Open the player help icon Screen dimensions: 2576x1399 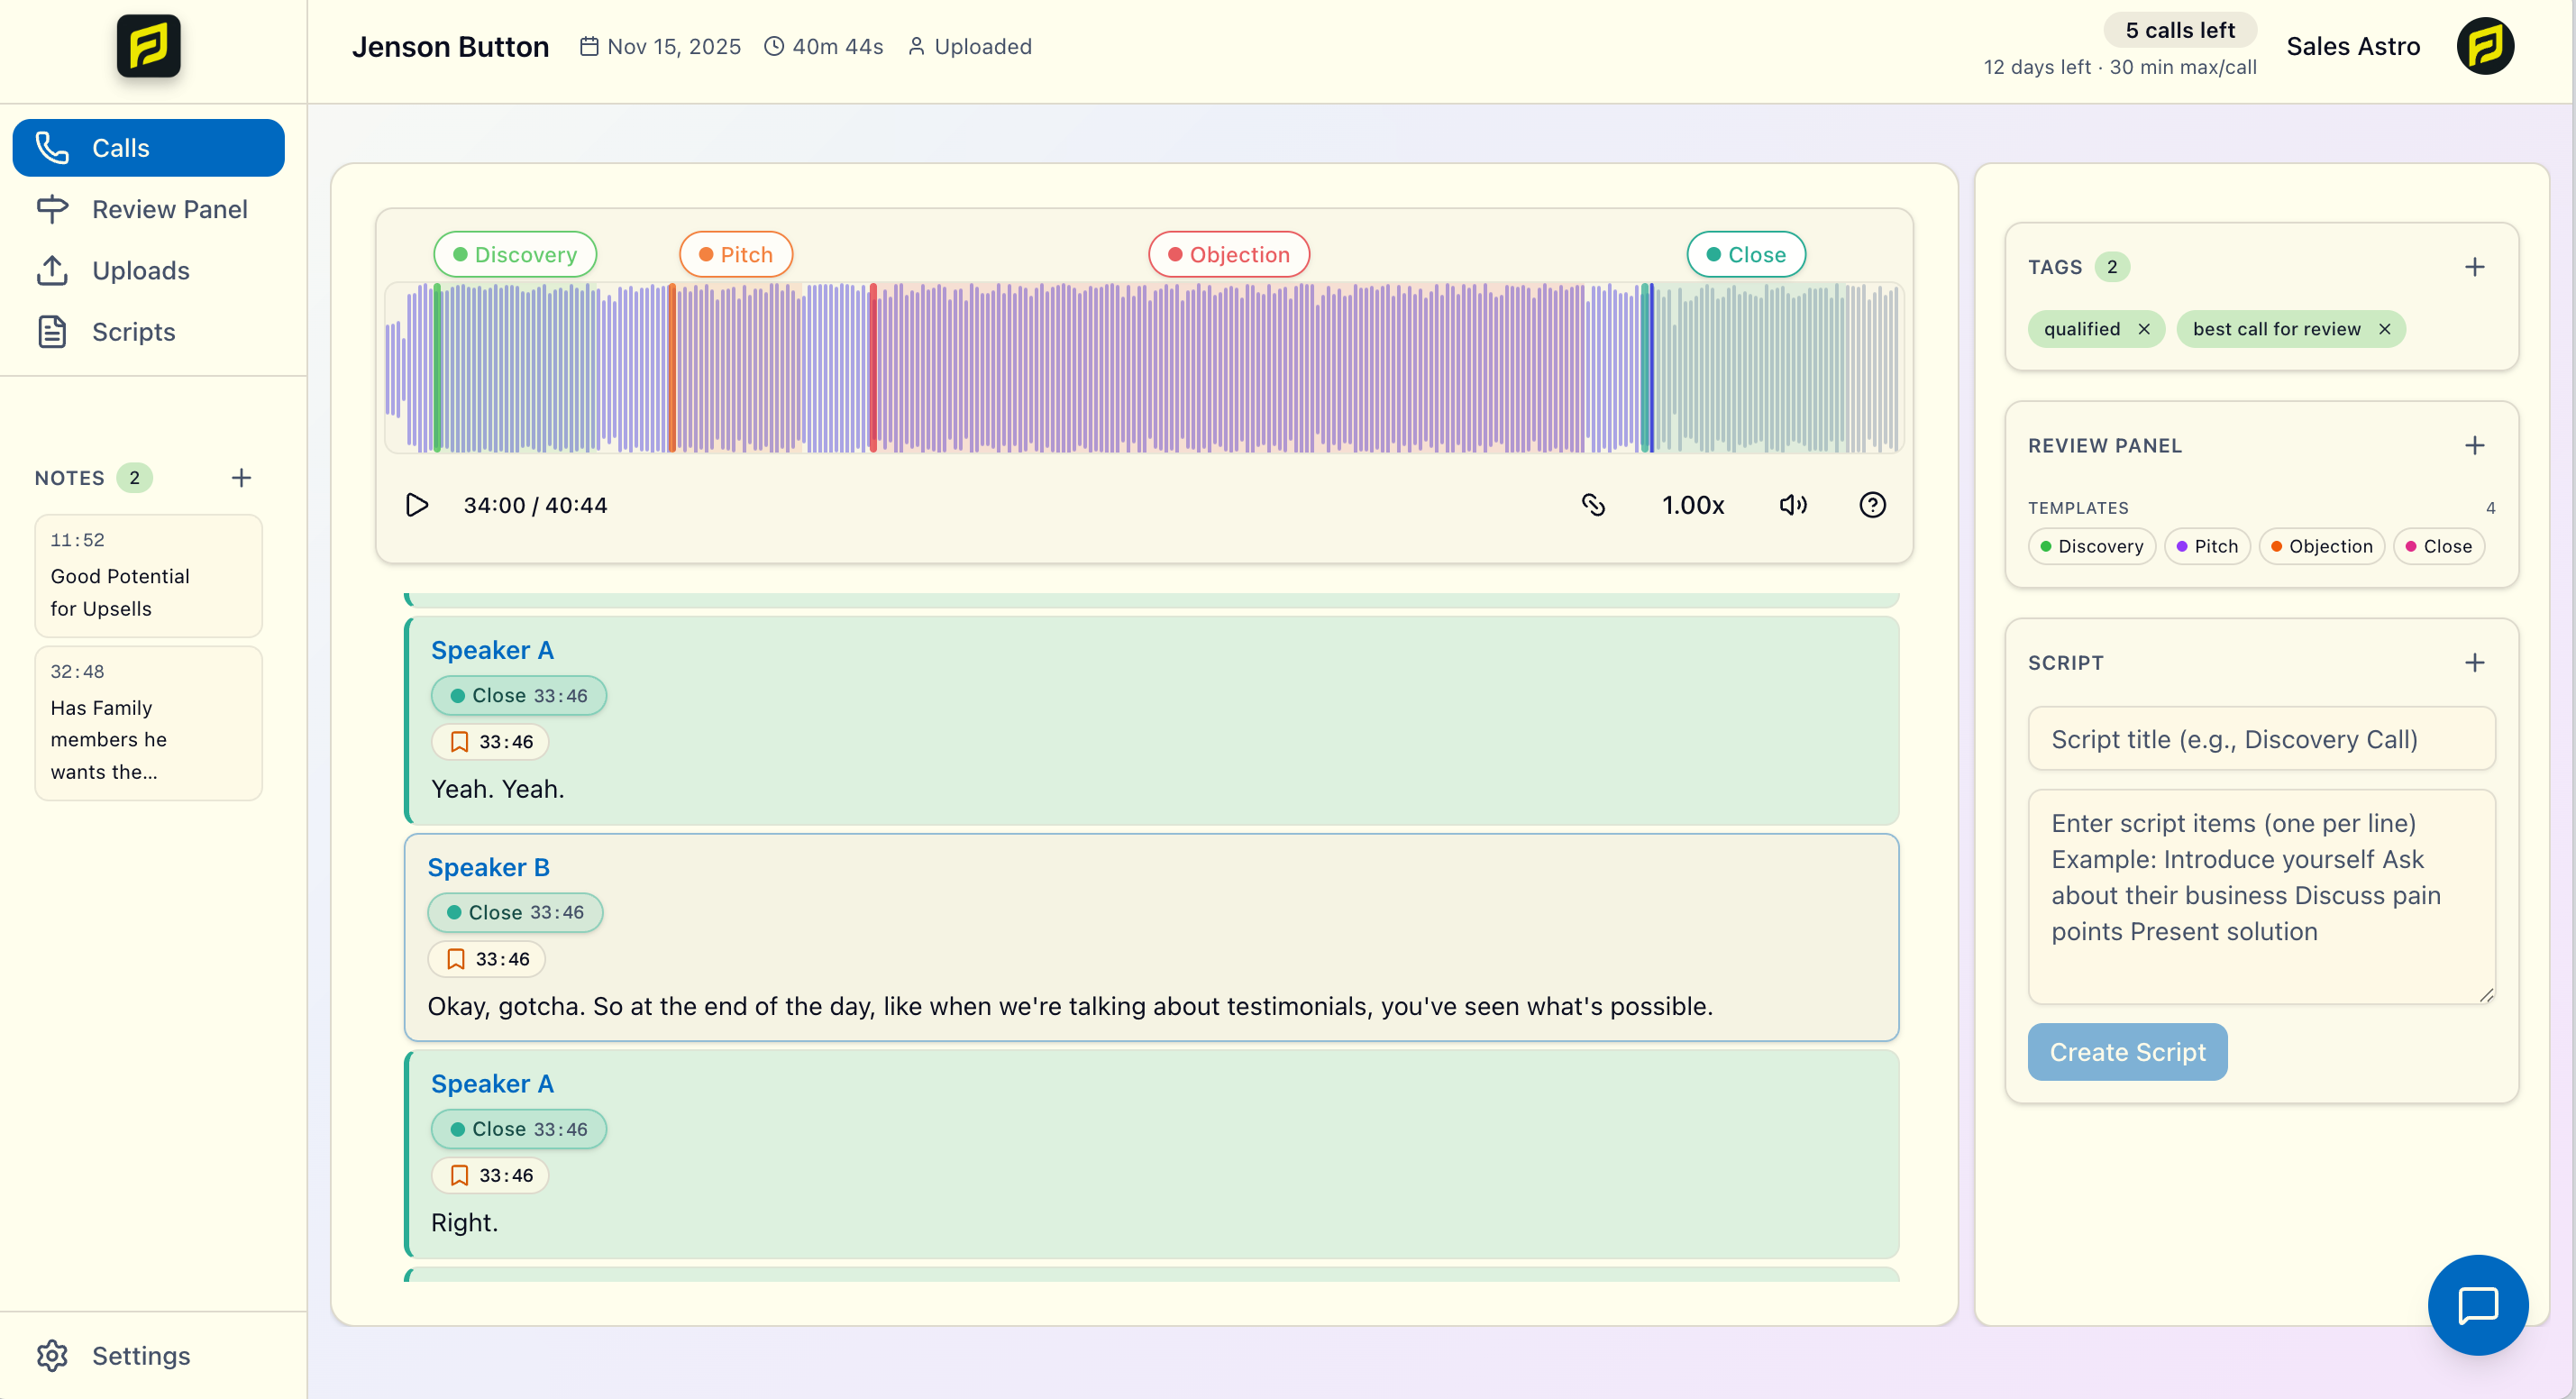point(1873,505)
